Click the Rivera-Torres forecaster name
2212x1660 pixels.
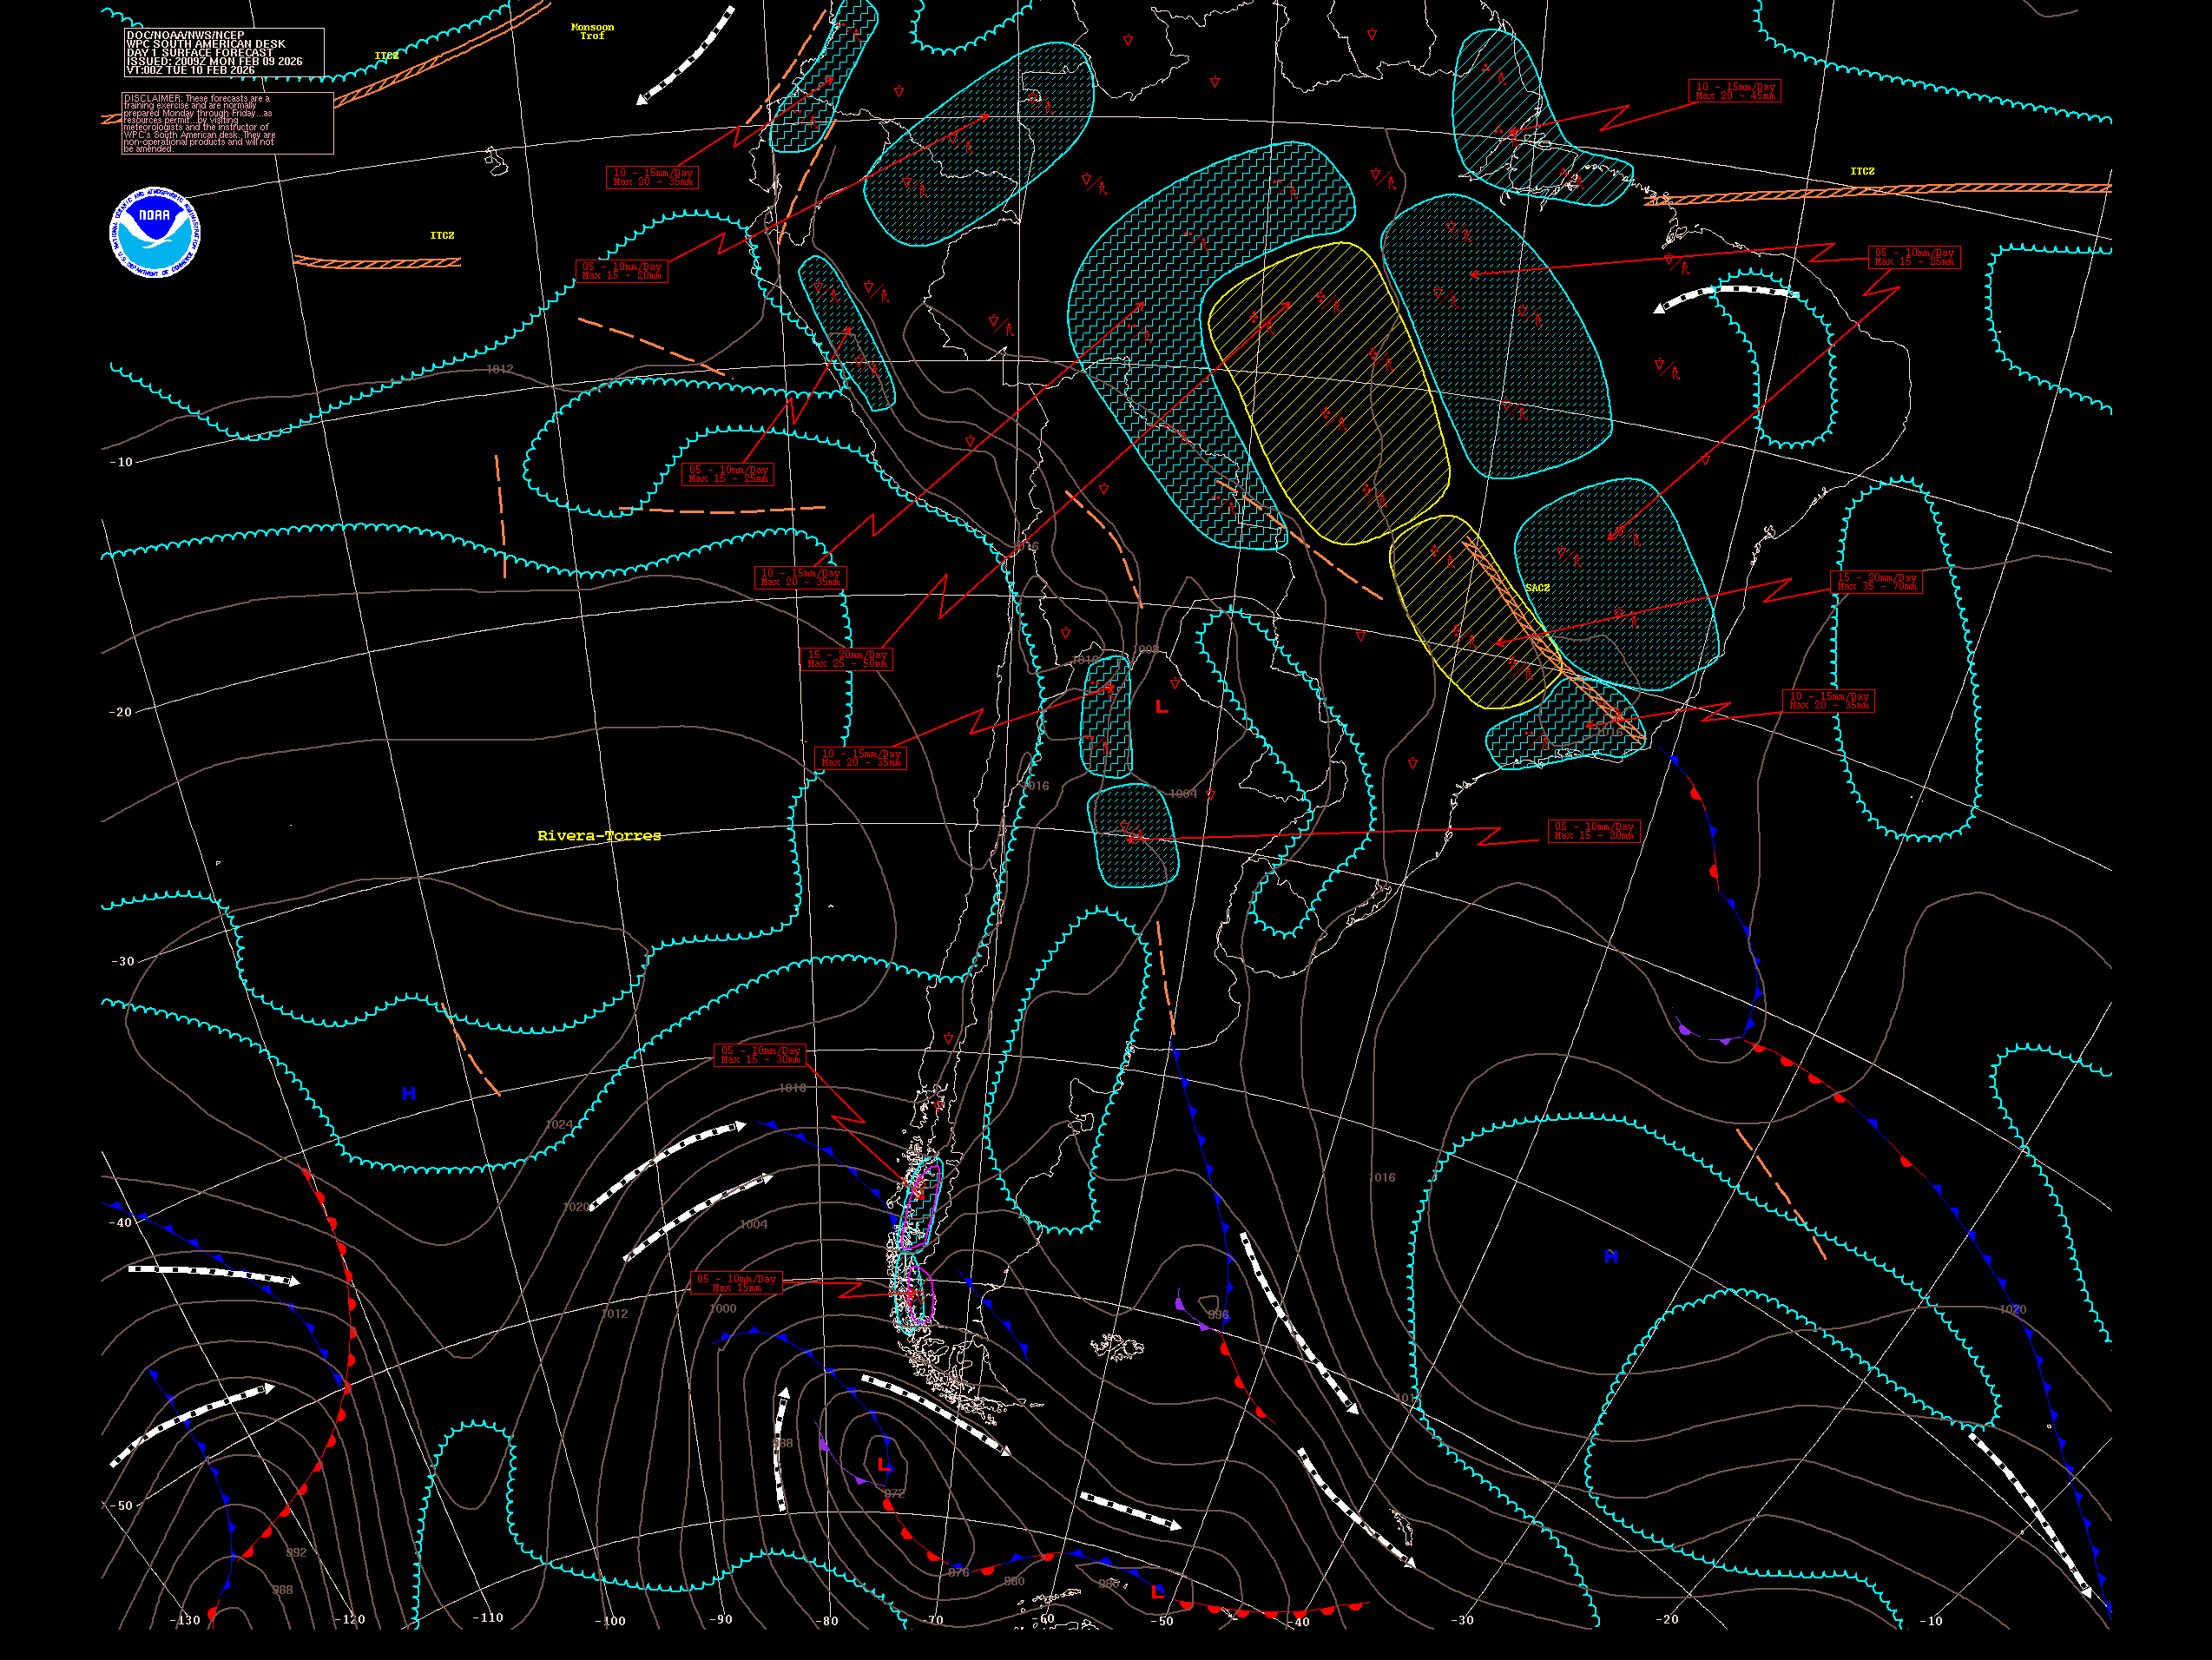(599, 836)
